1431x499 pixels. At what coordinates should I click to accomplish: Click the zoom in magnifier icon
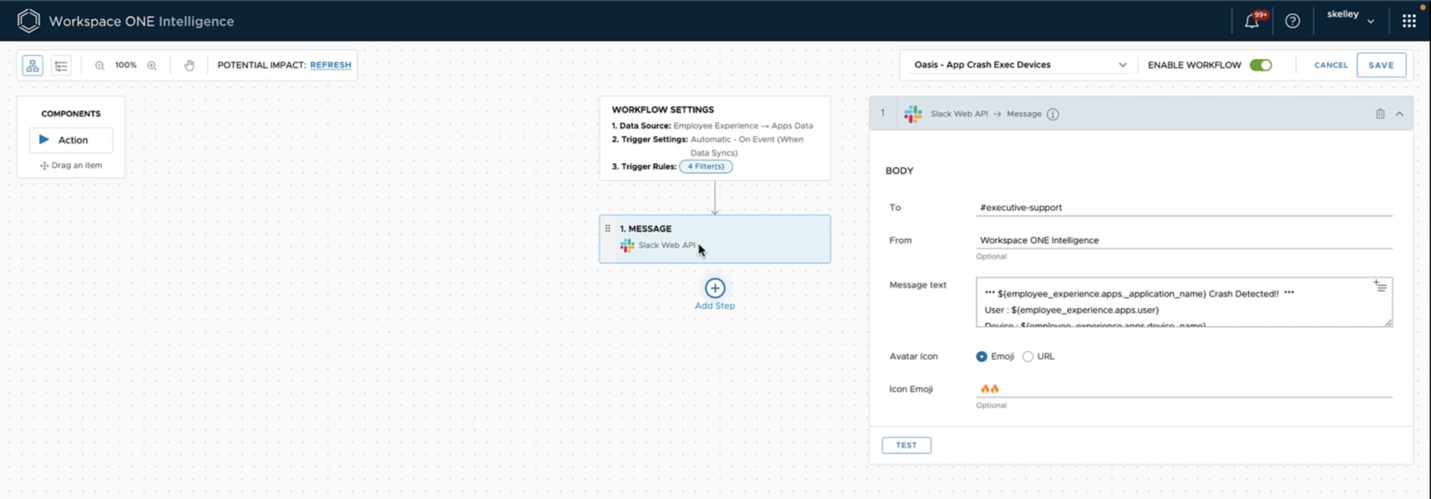152,66
